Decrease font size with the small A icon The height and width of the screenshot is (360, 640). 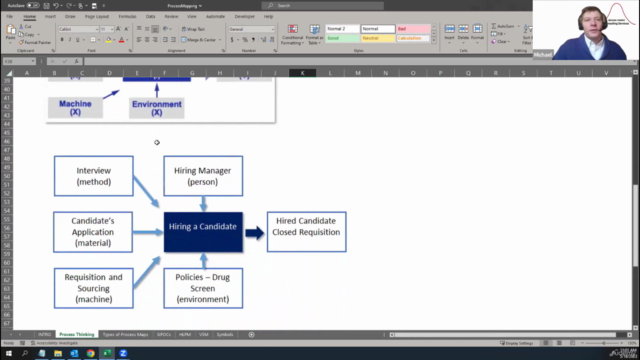(126, 29)
